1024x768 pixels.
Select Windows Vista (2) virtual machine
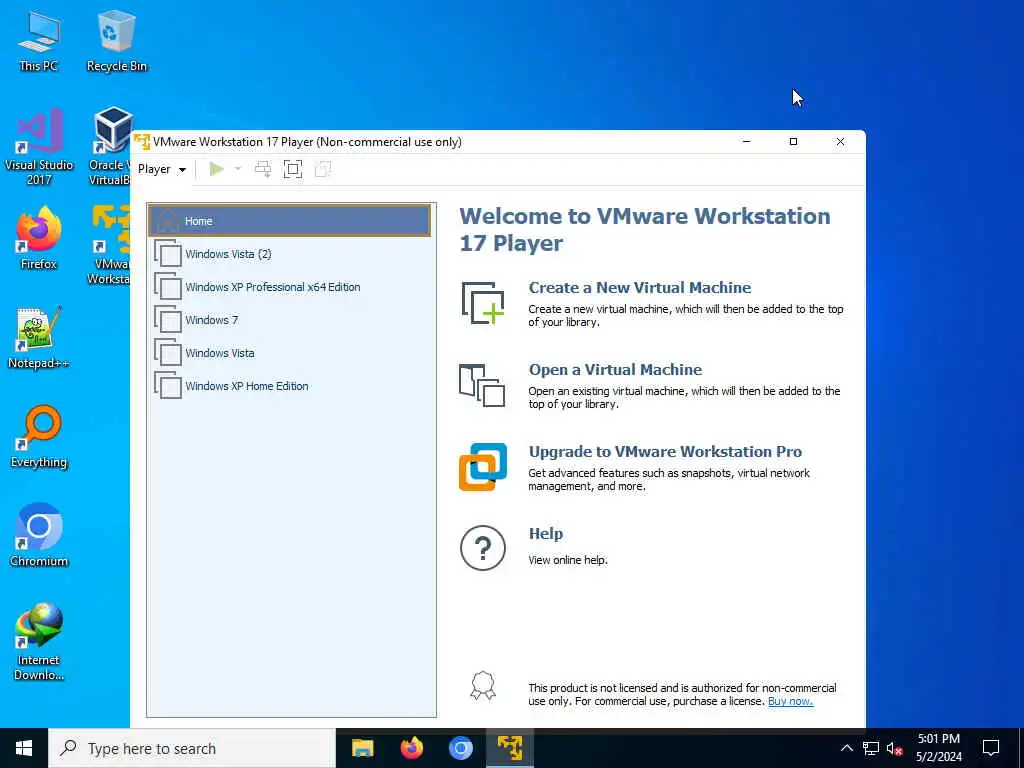289,254
